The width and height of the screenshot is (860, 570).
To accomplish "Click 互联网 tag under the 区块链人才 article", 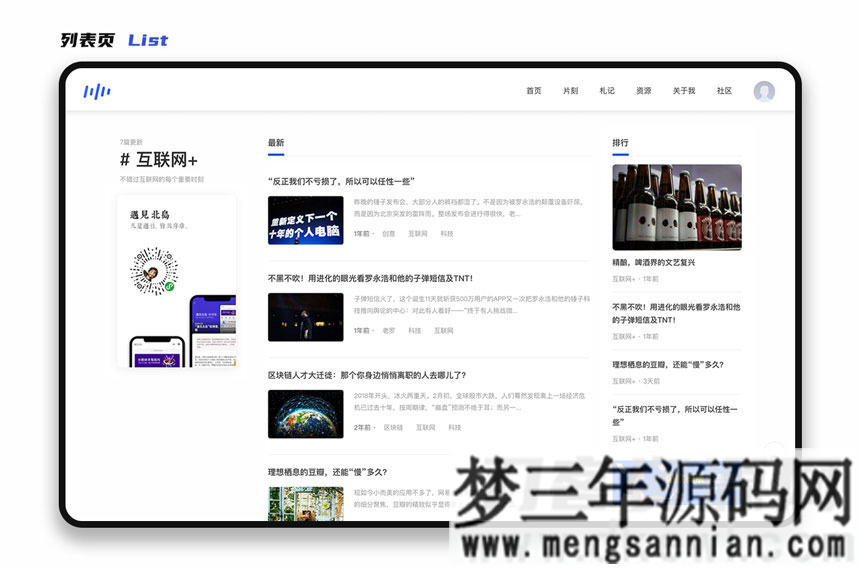I will (426, 427).
